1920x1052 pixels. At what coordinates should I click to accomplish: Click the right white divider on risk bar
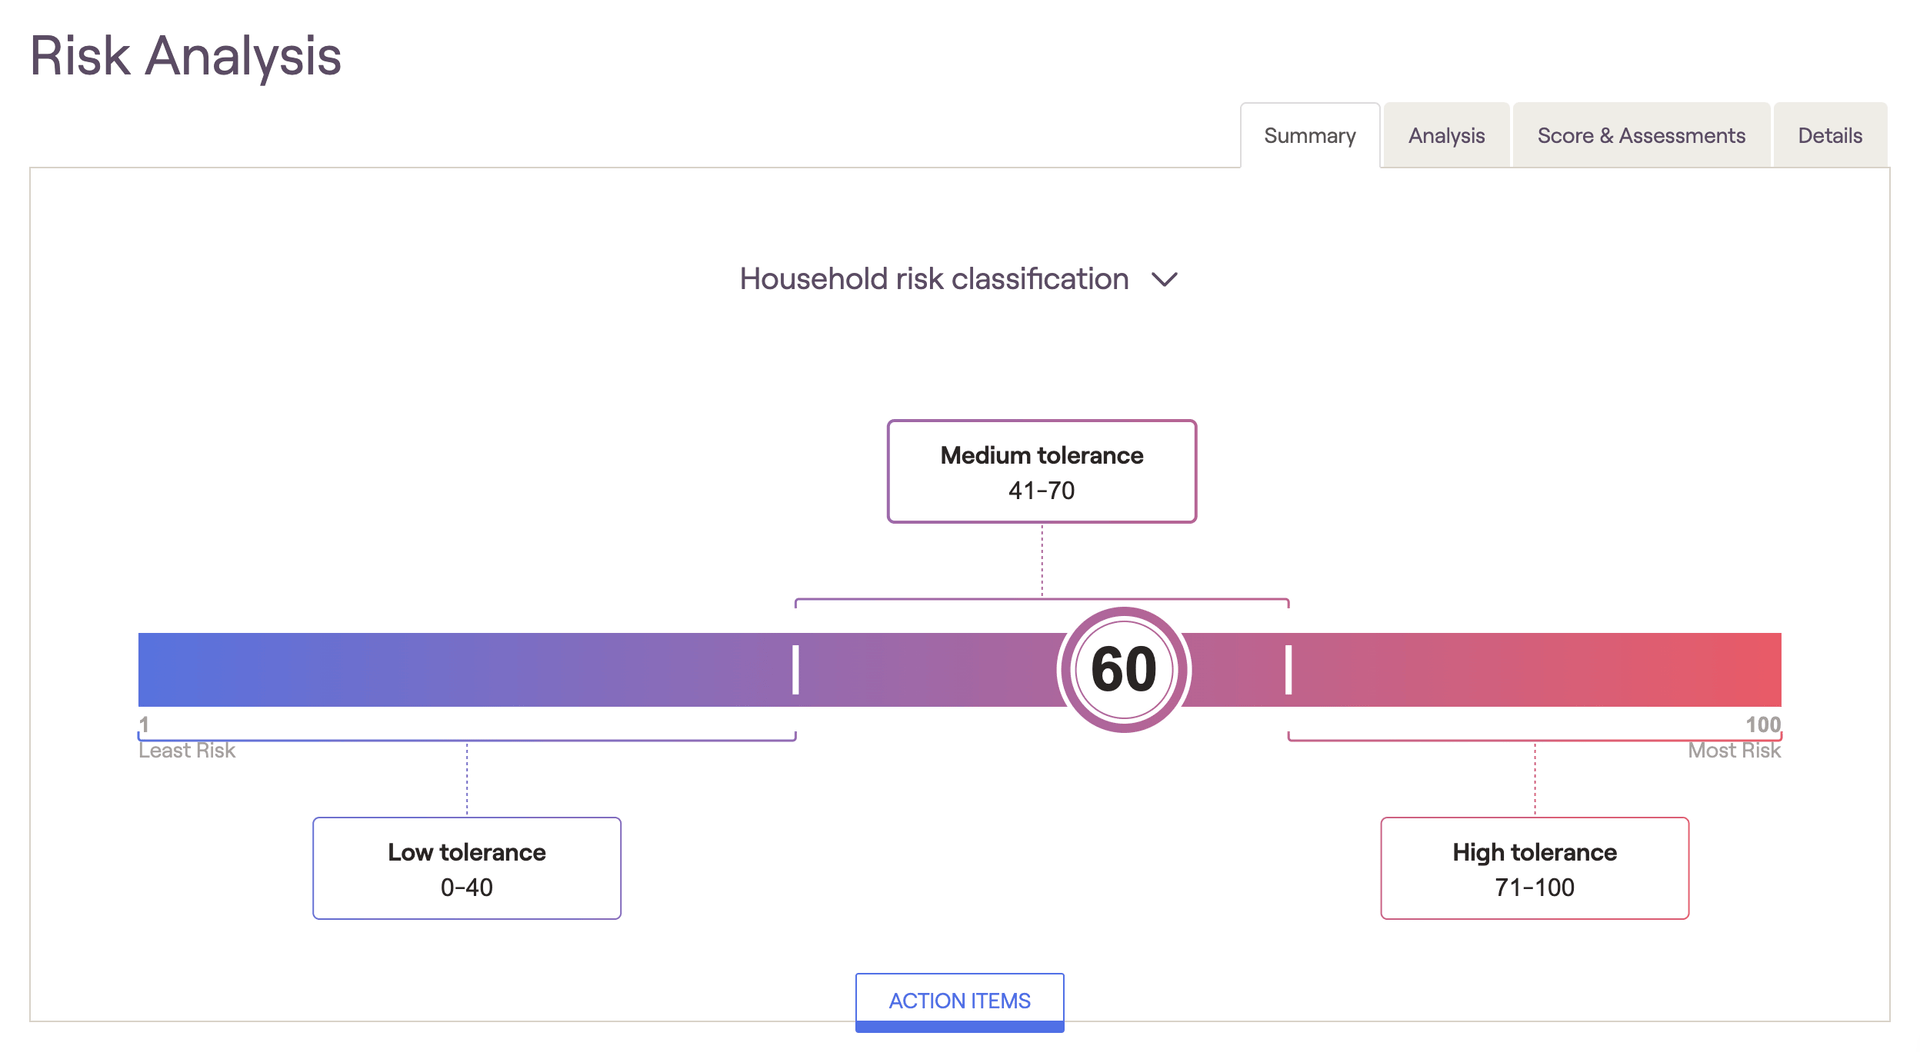(1288, 669)
